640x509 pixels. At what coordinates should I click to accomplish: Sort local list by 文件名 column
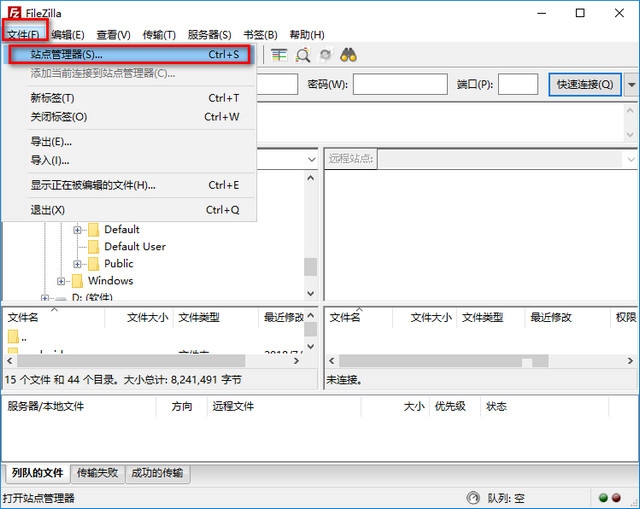click(54, 318)
